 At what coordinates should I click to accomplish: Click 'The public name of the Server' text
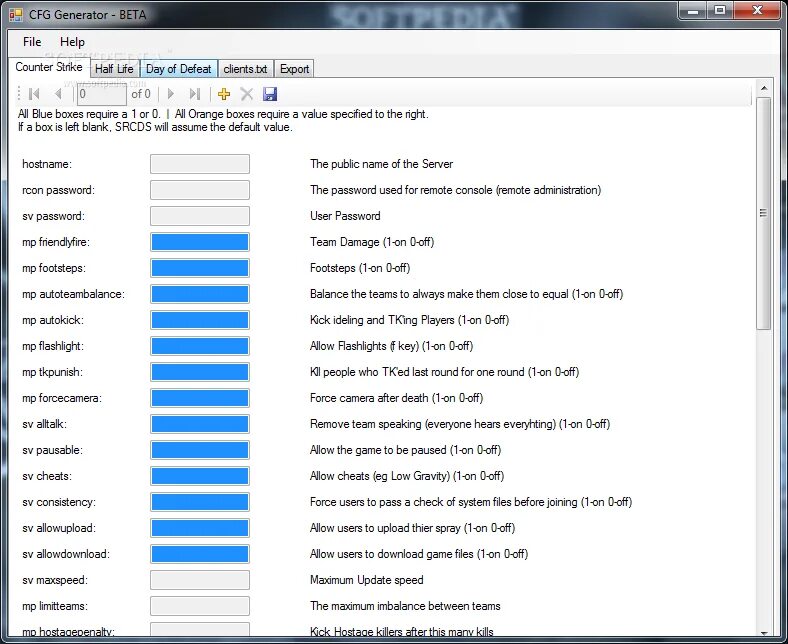(x=381, y=164)
